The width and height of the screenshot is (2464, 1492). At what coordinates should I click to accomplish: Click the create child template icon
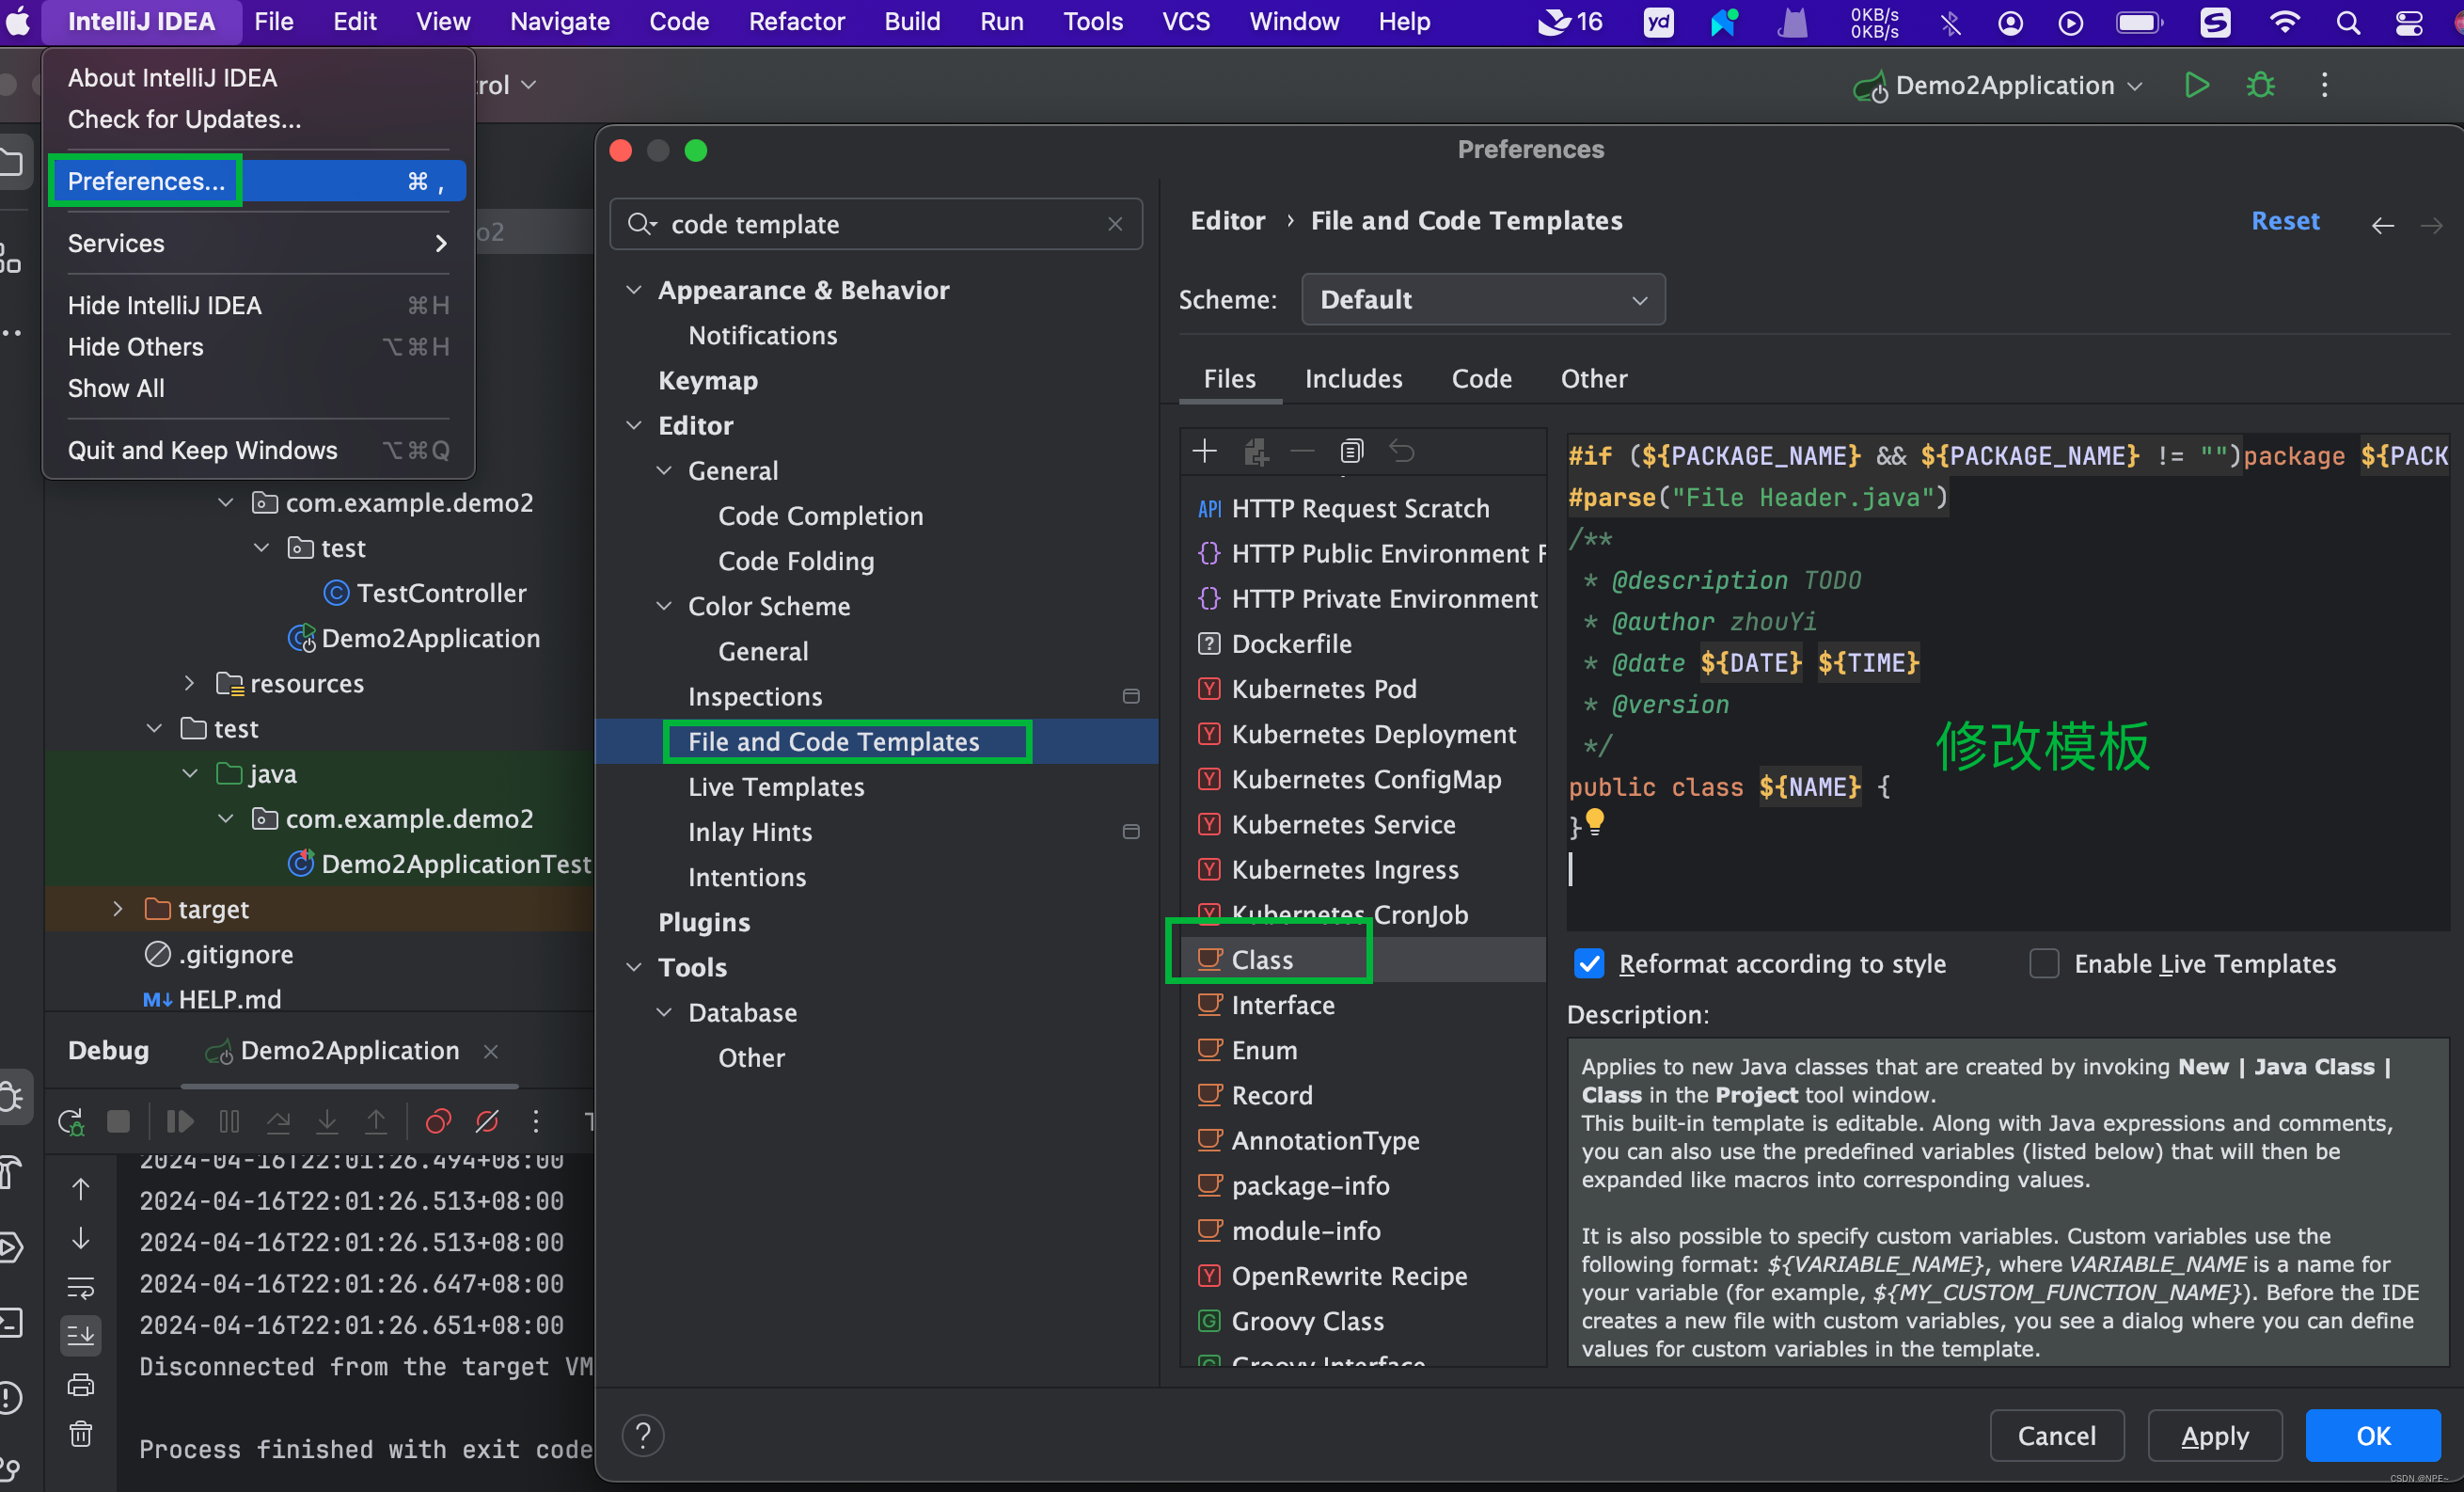[x=1255, y=452]
